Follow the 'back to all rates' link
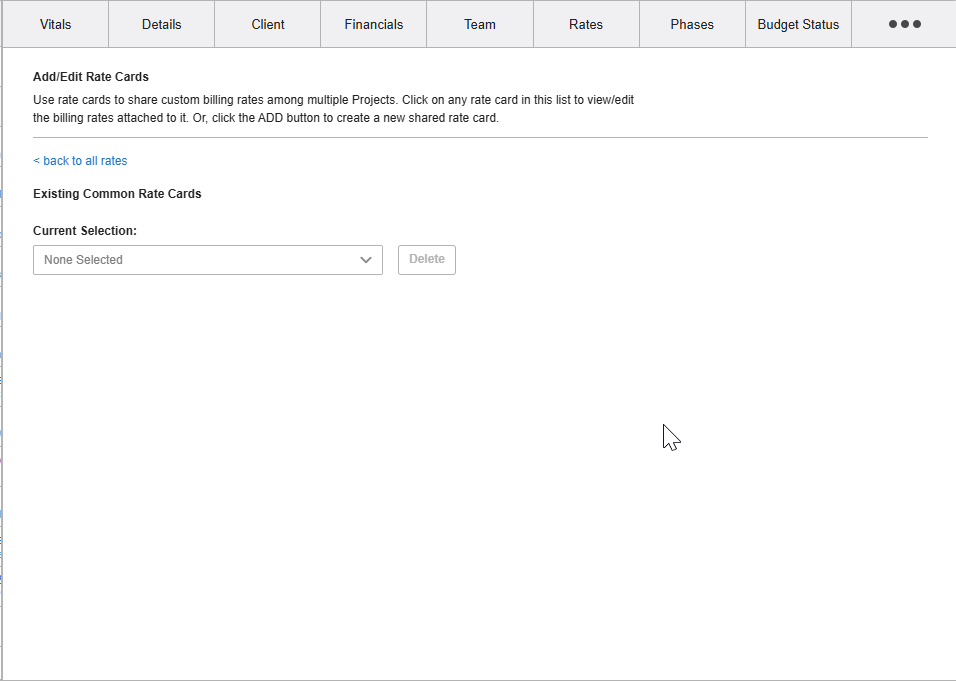 coord(80,161)
